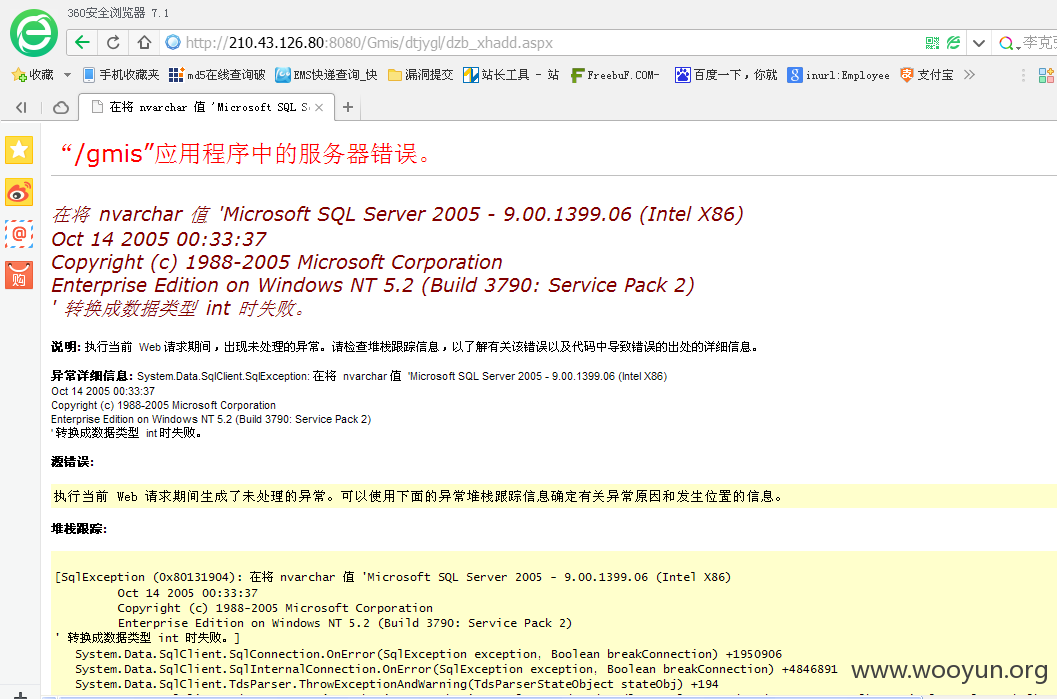This screenshot has width=1057, height=699.
Task: Open the home page icon
Action: coord(144,42)
